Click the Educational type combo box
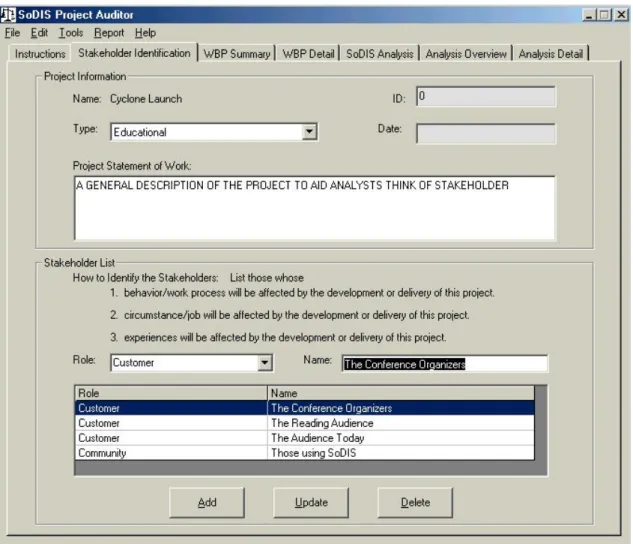This screenshot has width=633, height=544. click(214, 132)
